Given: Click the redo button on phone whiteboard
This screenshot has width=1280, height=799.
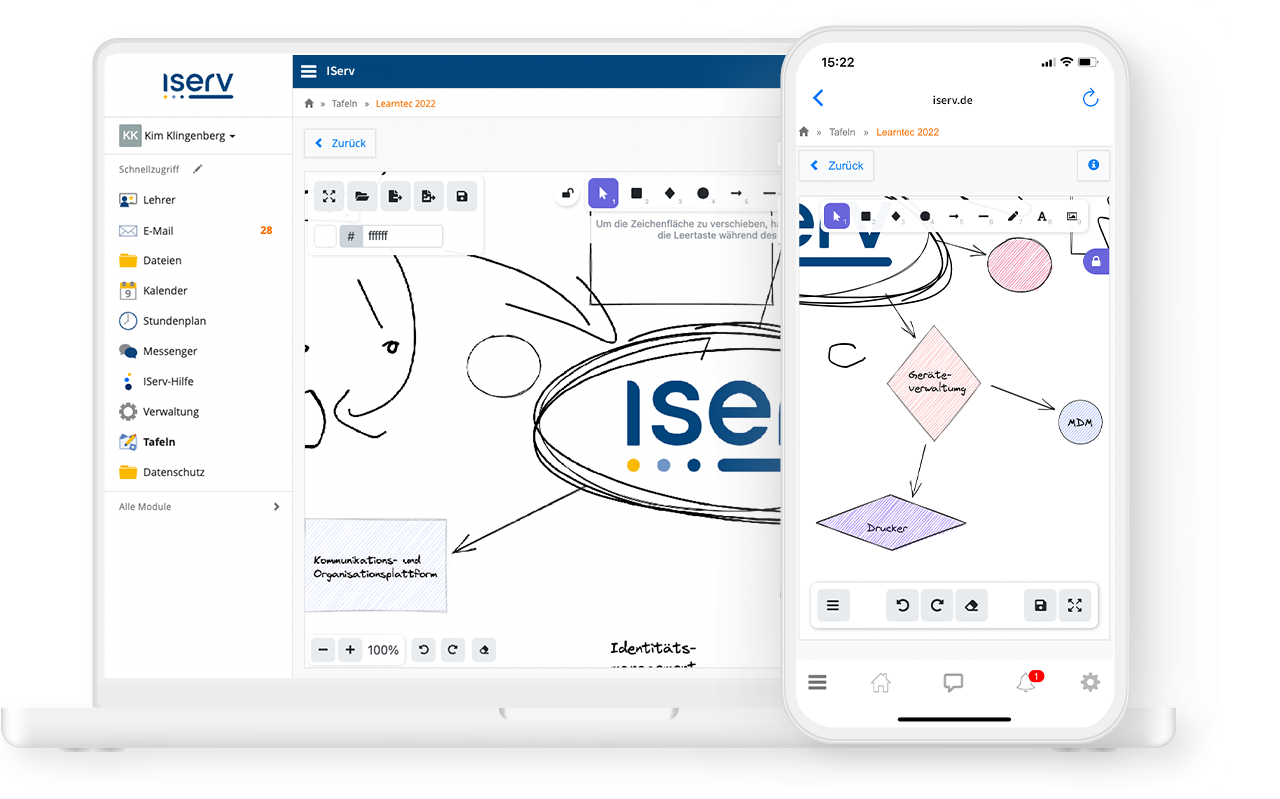Looking at the screenshot, I should [x=937, y=605].
